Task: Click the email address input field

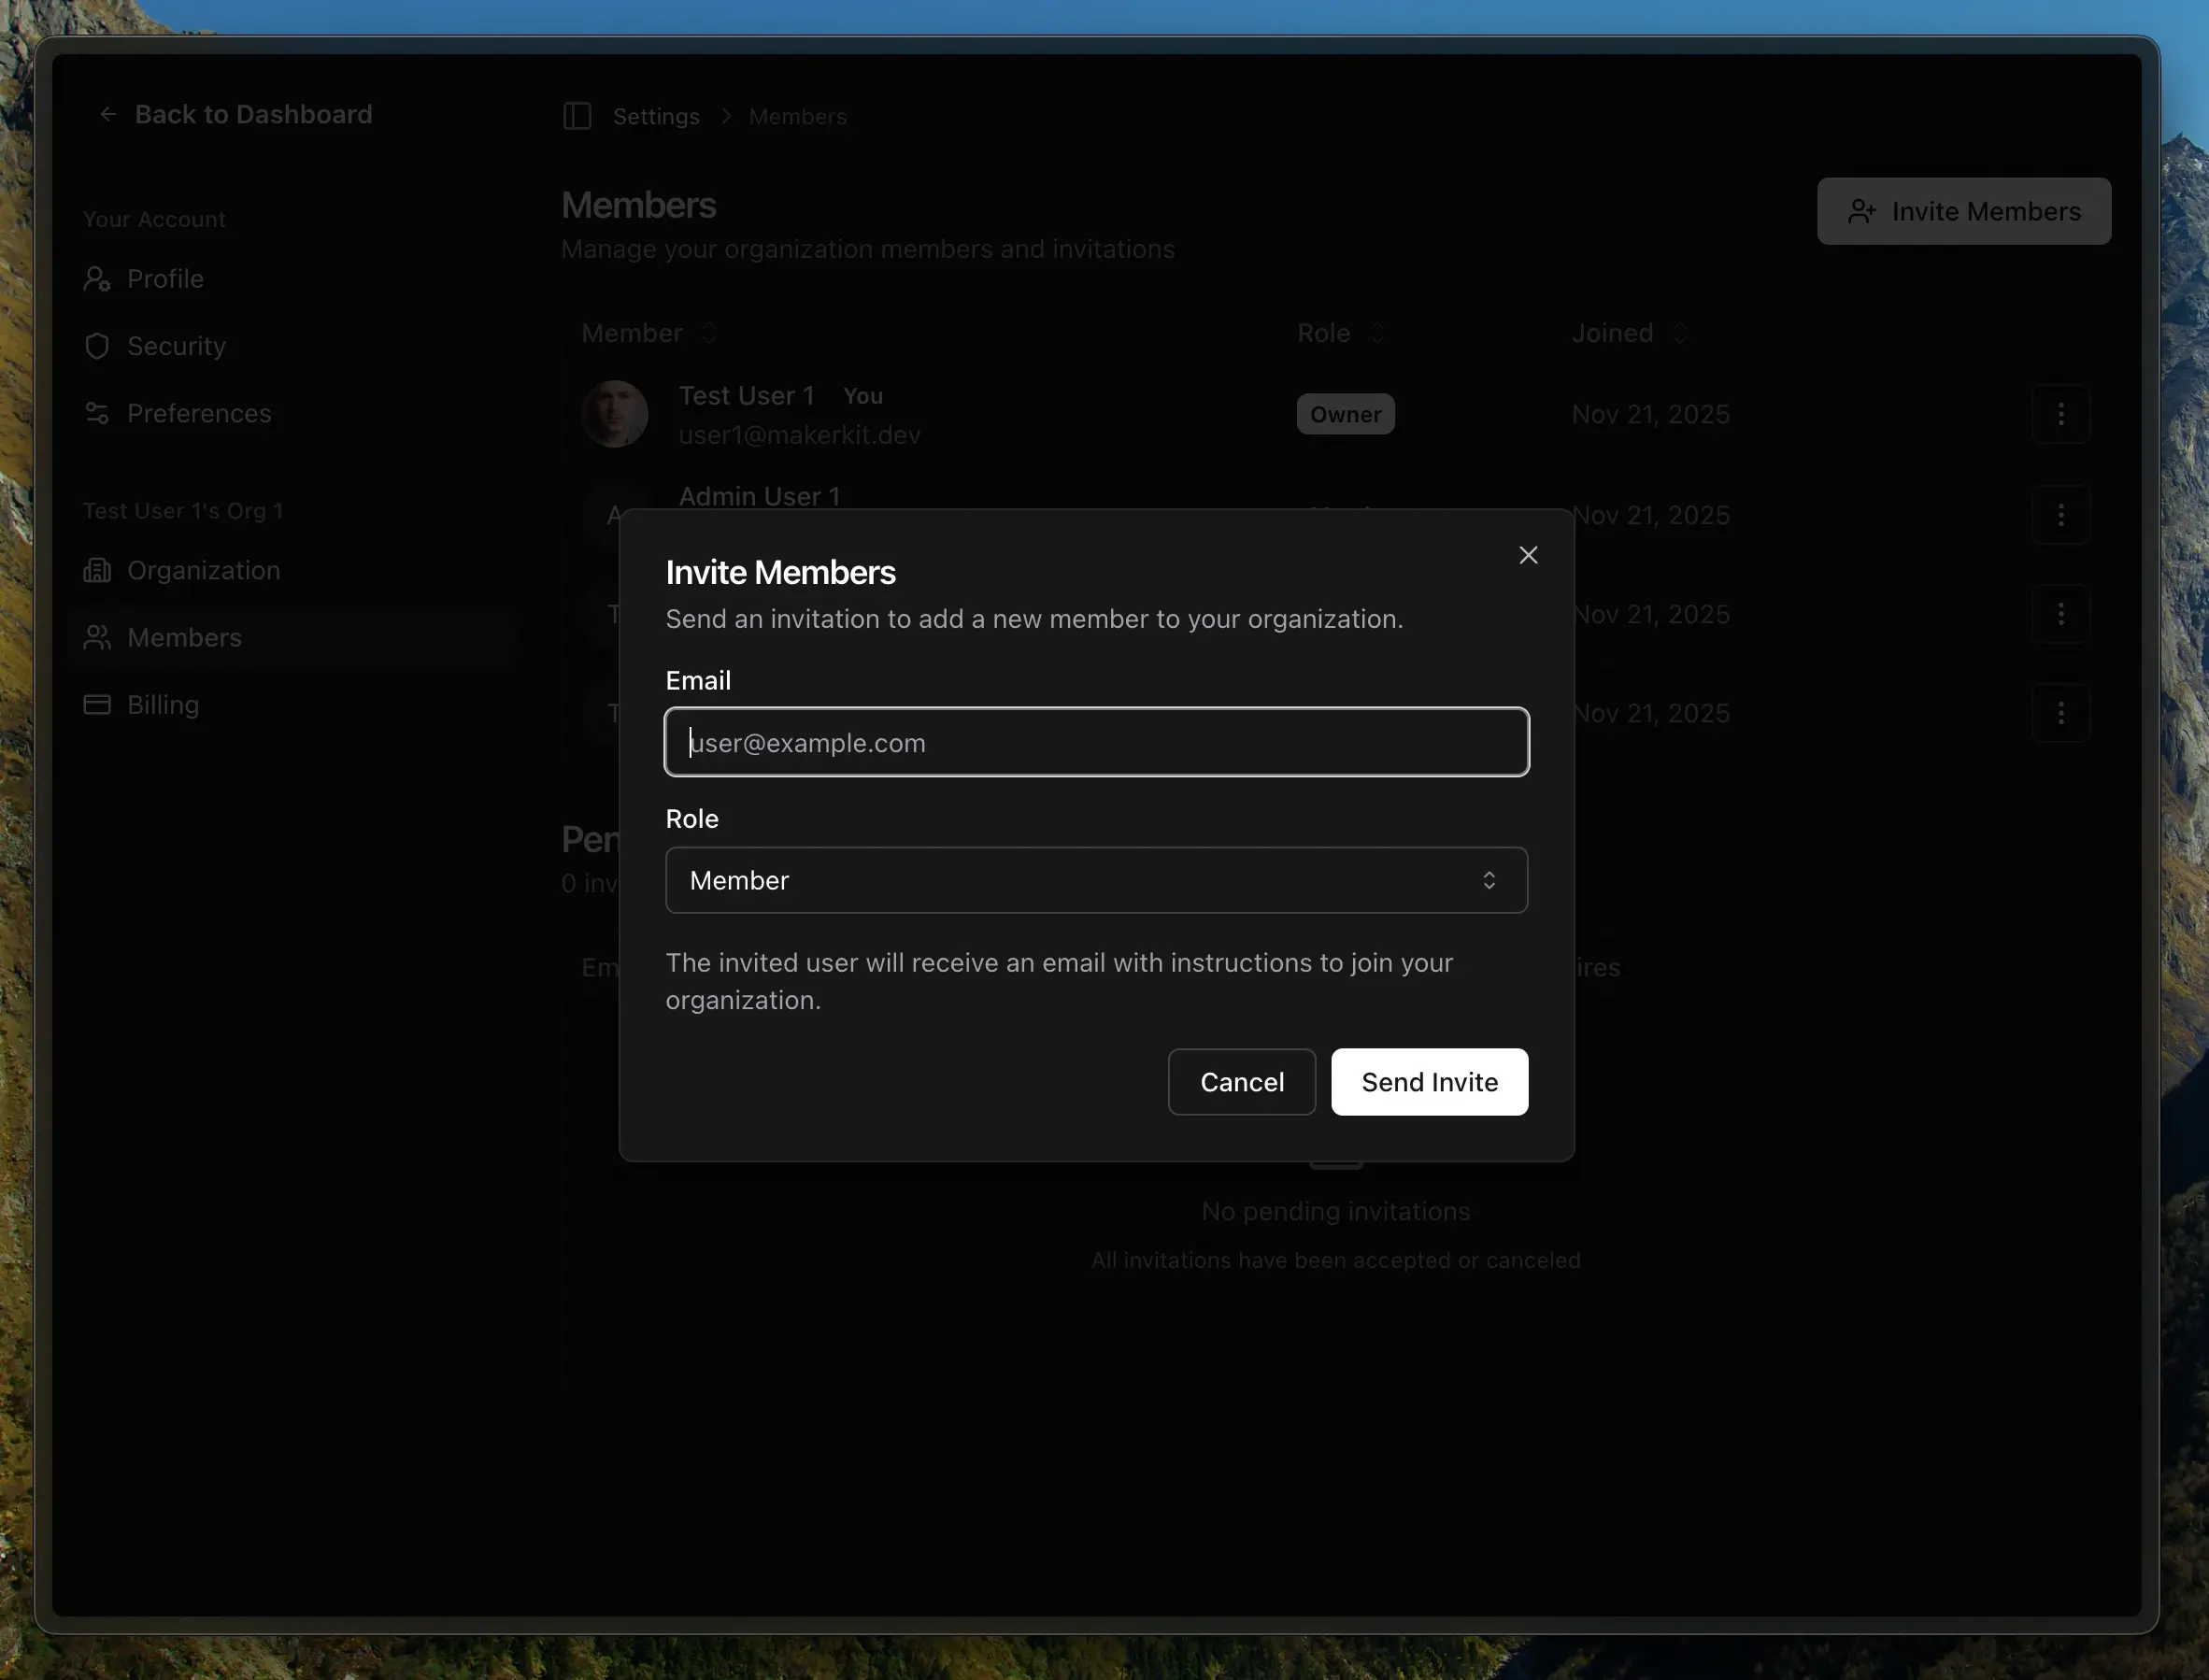Action: (1096, 742)
